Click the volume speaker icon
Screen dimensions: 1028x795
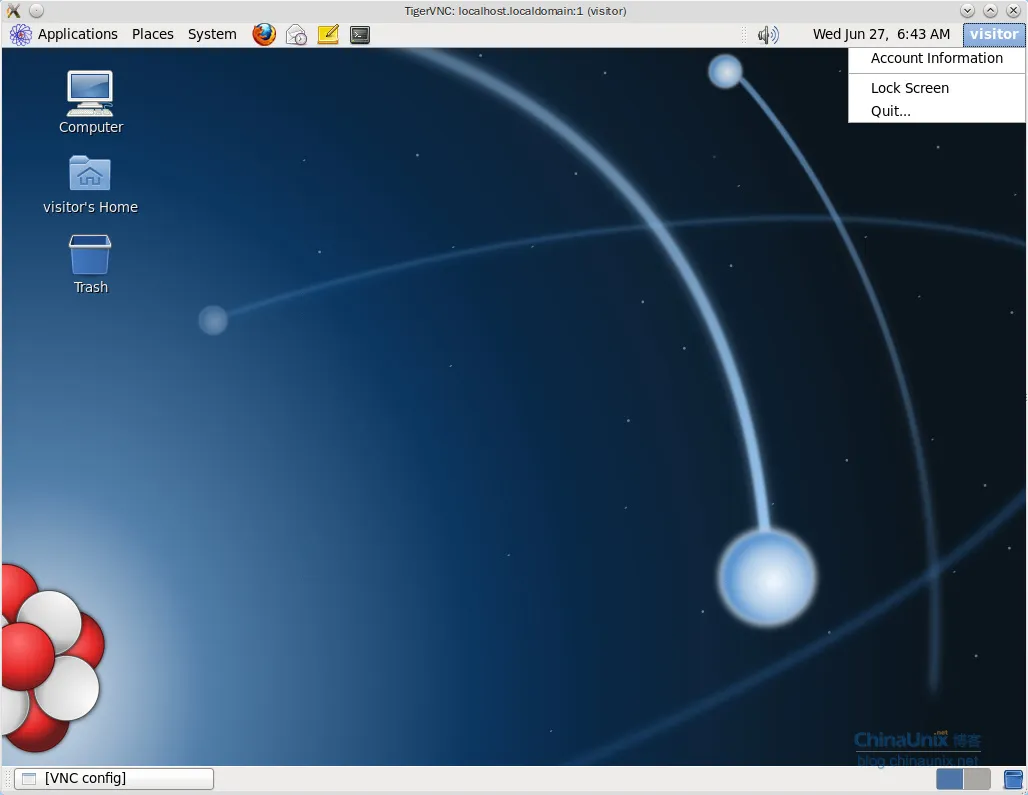point(767,35)
